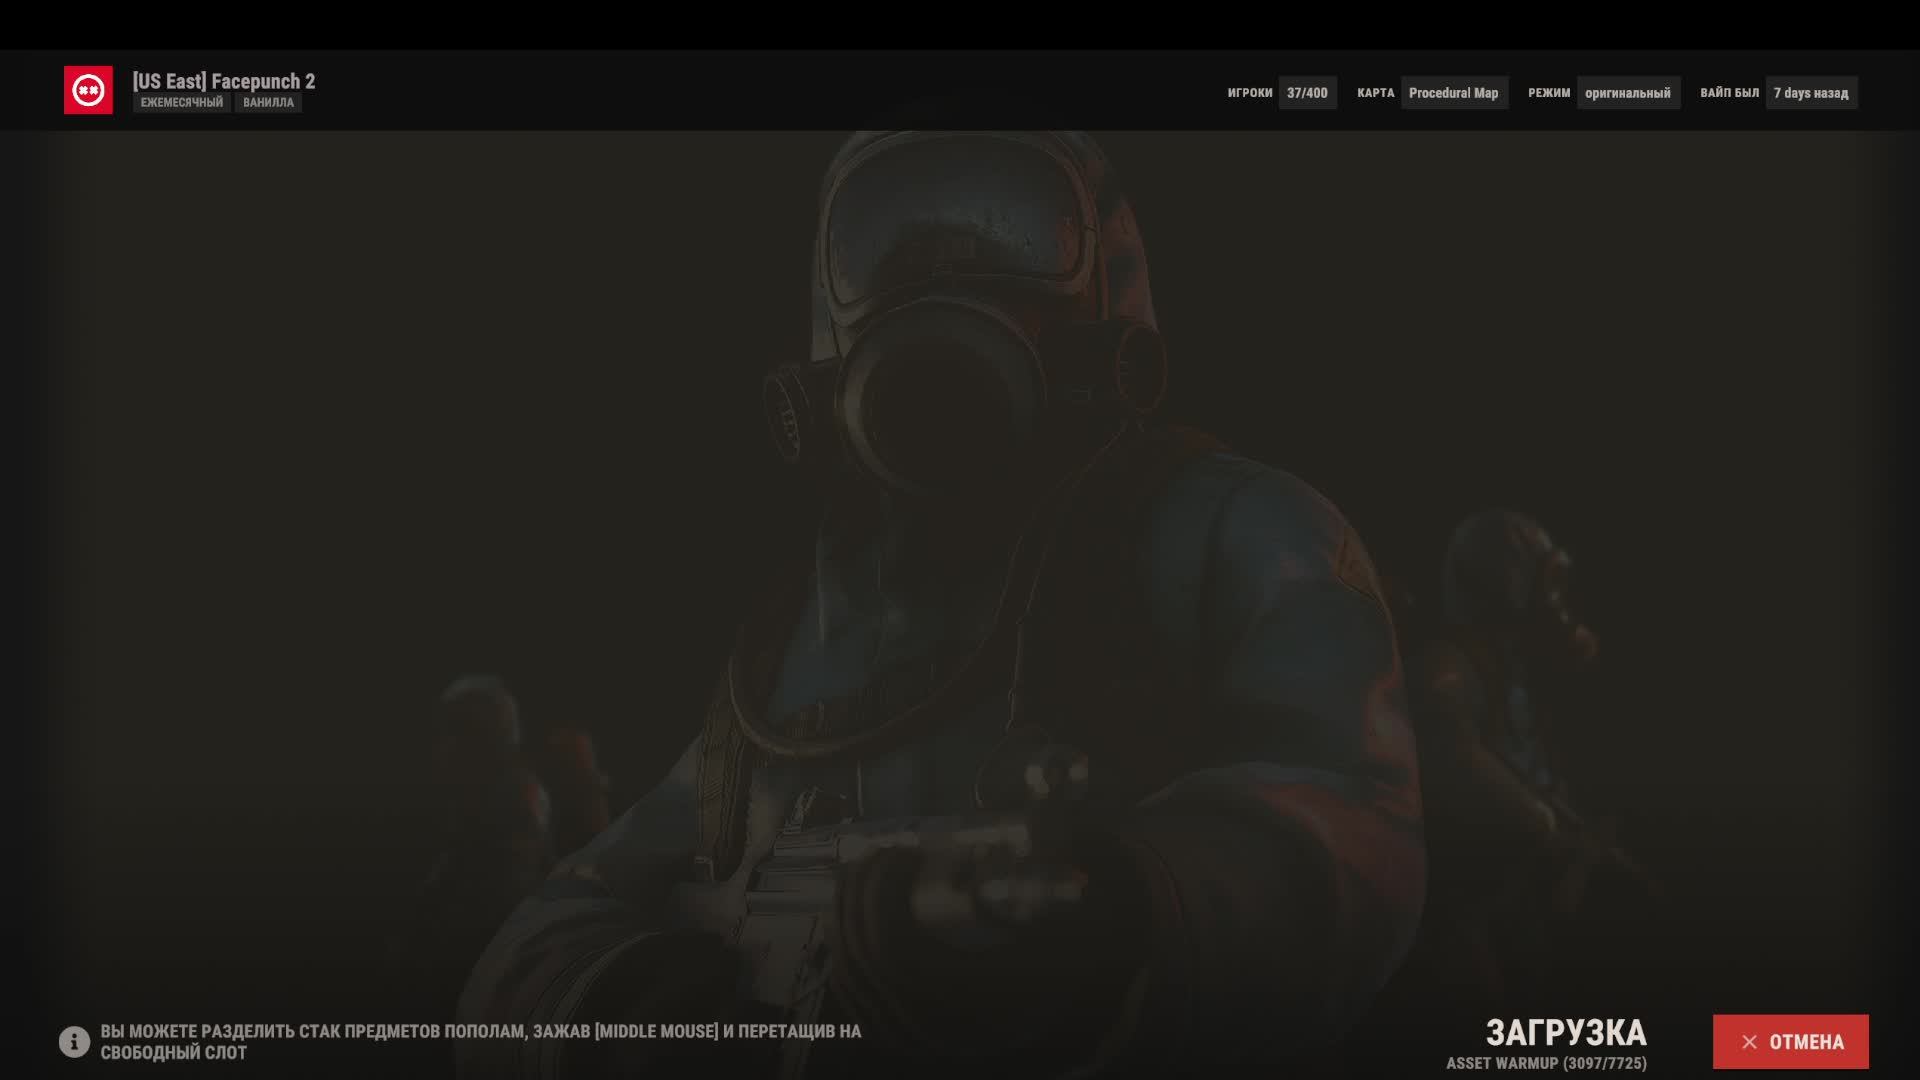Image resolution: width=1920 pixels, height=1080 pixels.
Task: Click the оригинальный mode value
Action: coord(1627,93)
